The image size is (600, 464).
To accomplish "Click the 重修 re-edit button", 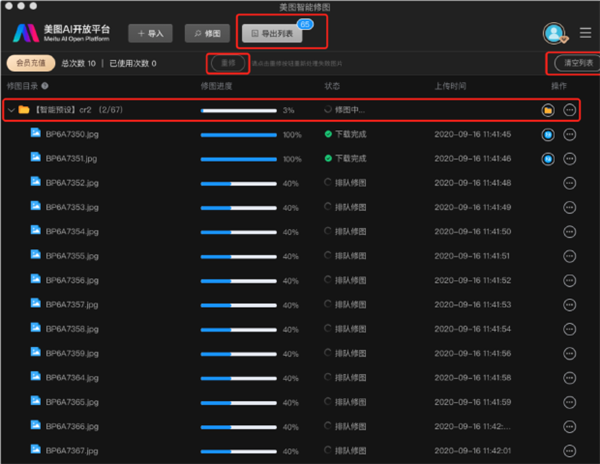I will (x=227, y=63).
